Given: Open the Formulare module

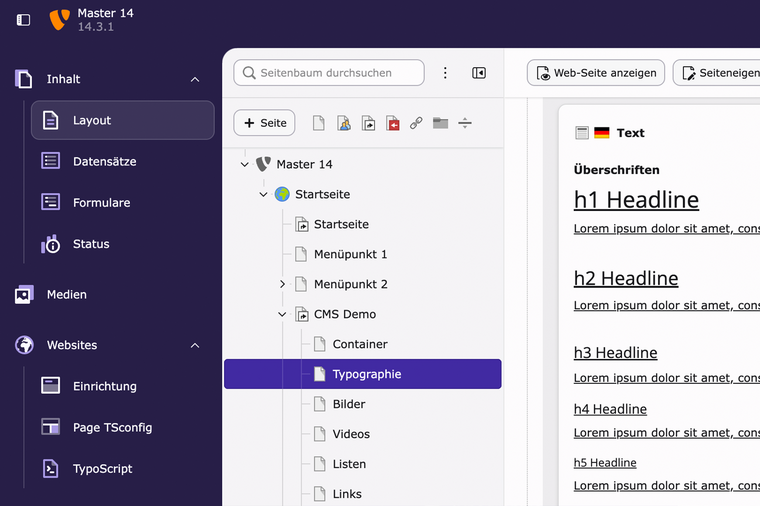Looking at the screenshot, I should click(x=123, y=203).
